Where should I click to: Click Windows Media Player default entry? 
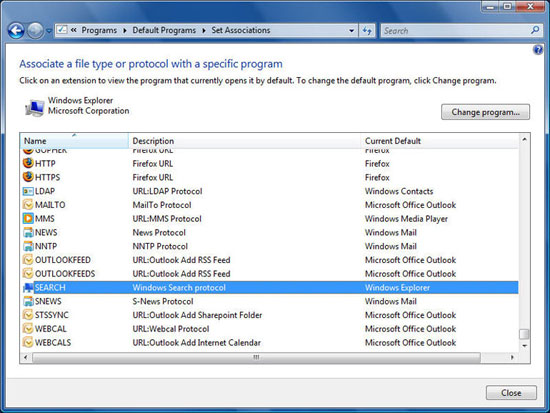[x=406, y=219]
